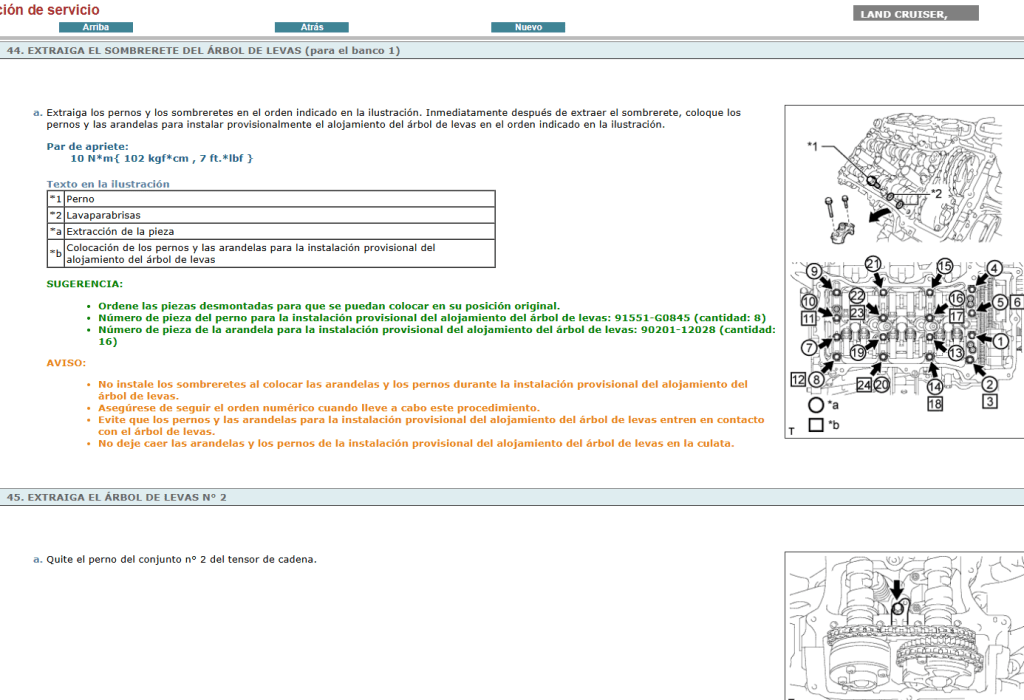Click the circle *a legend symbol
Image resolution: width=1024 pixels, height=700 pixels.
point(816,405)
